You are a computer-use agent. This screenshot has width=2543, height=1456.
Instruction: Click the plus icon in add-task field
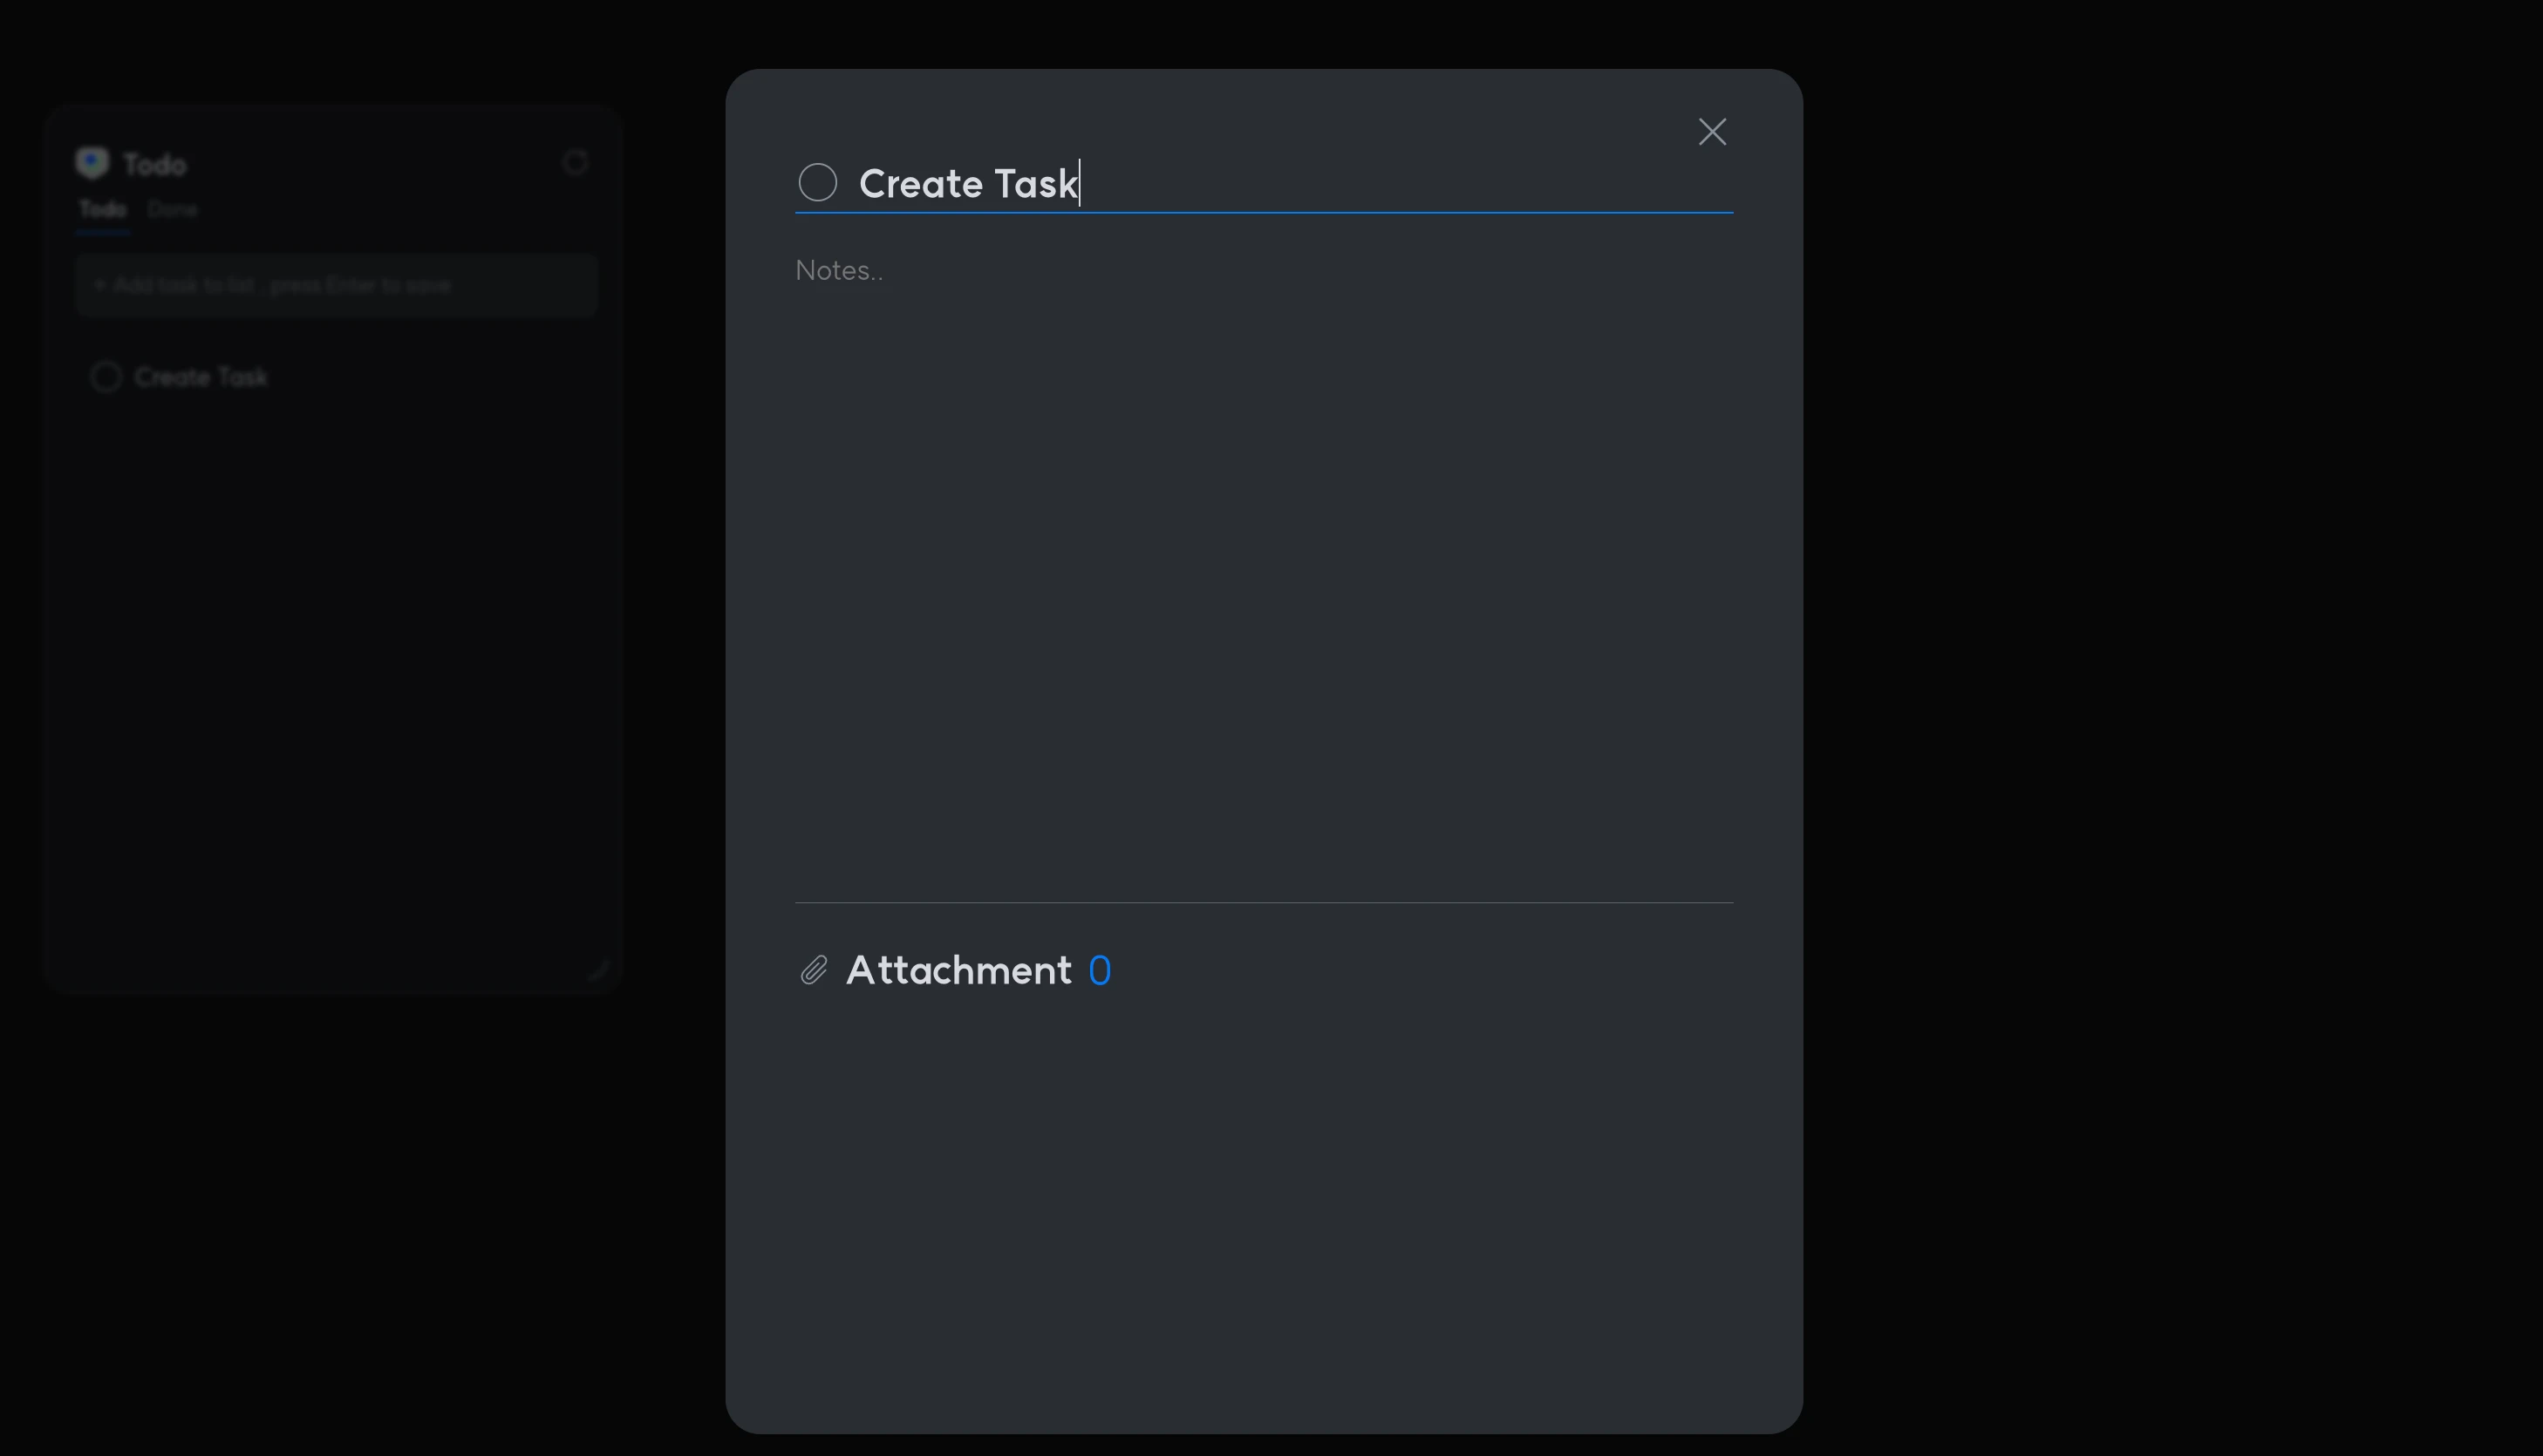99,285
